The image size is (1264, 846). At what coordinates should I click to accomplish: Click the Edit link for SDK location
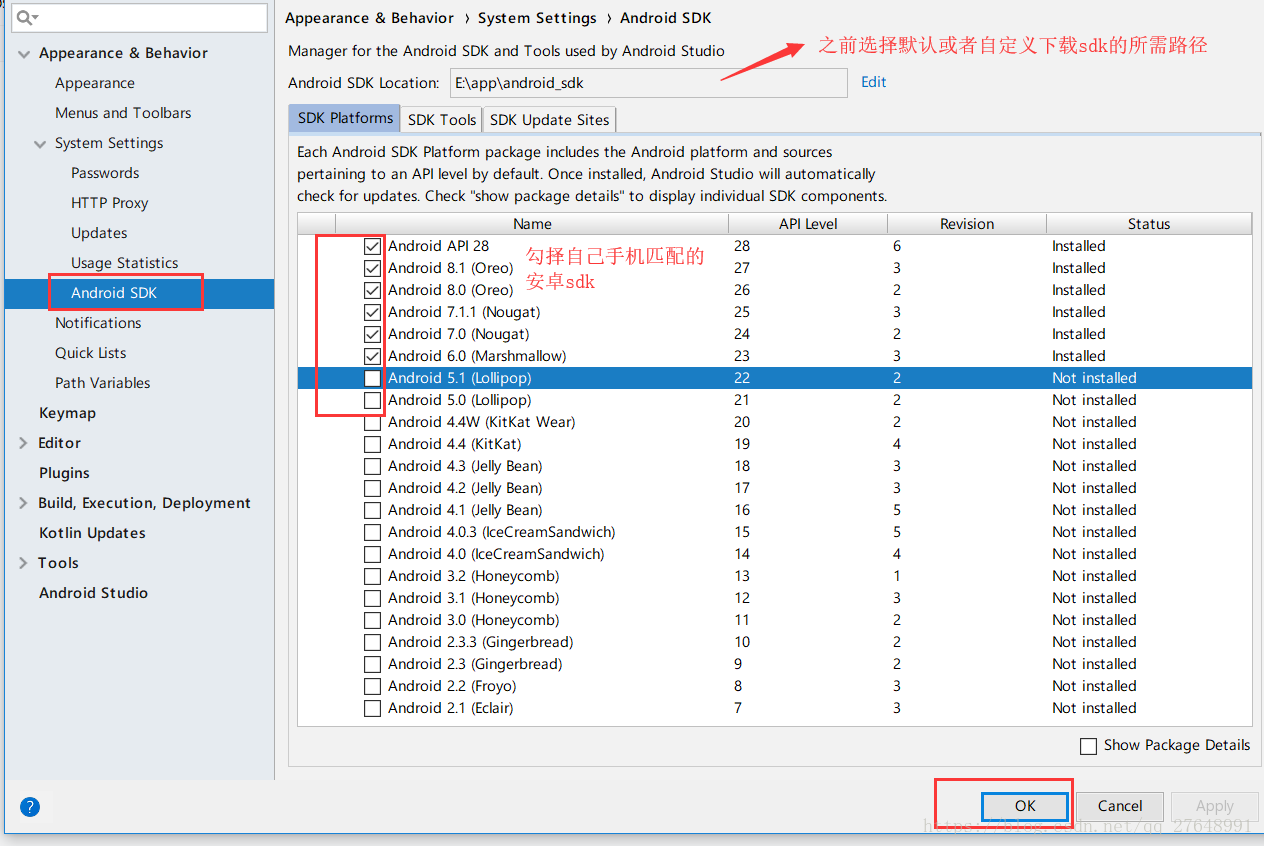click(874, 82)
